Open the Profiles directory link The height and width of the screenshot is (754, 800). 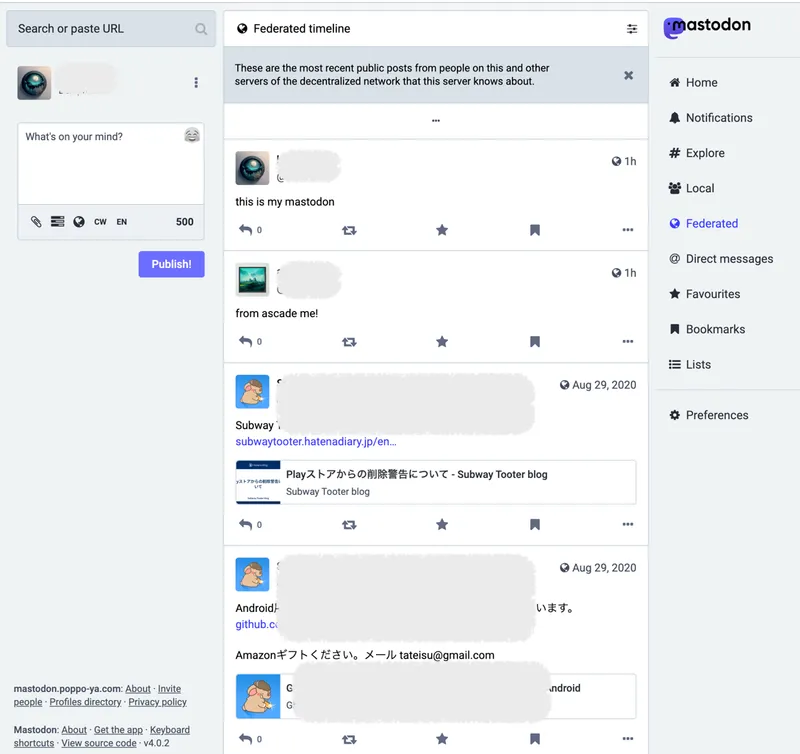click(85, 702)
